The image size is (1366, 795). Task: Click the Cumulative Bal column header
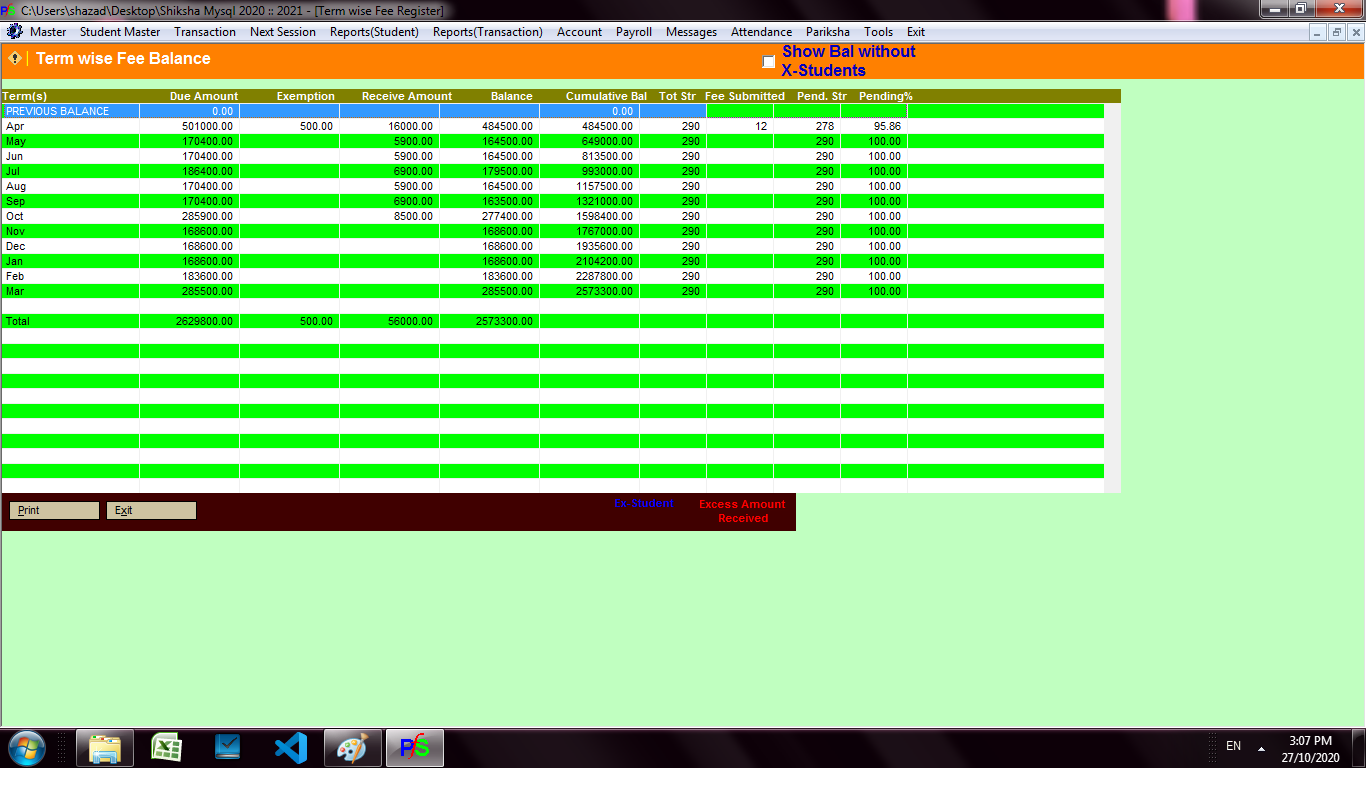(606, 96)
